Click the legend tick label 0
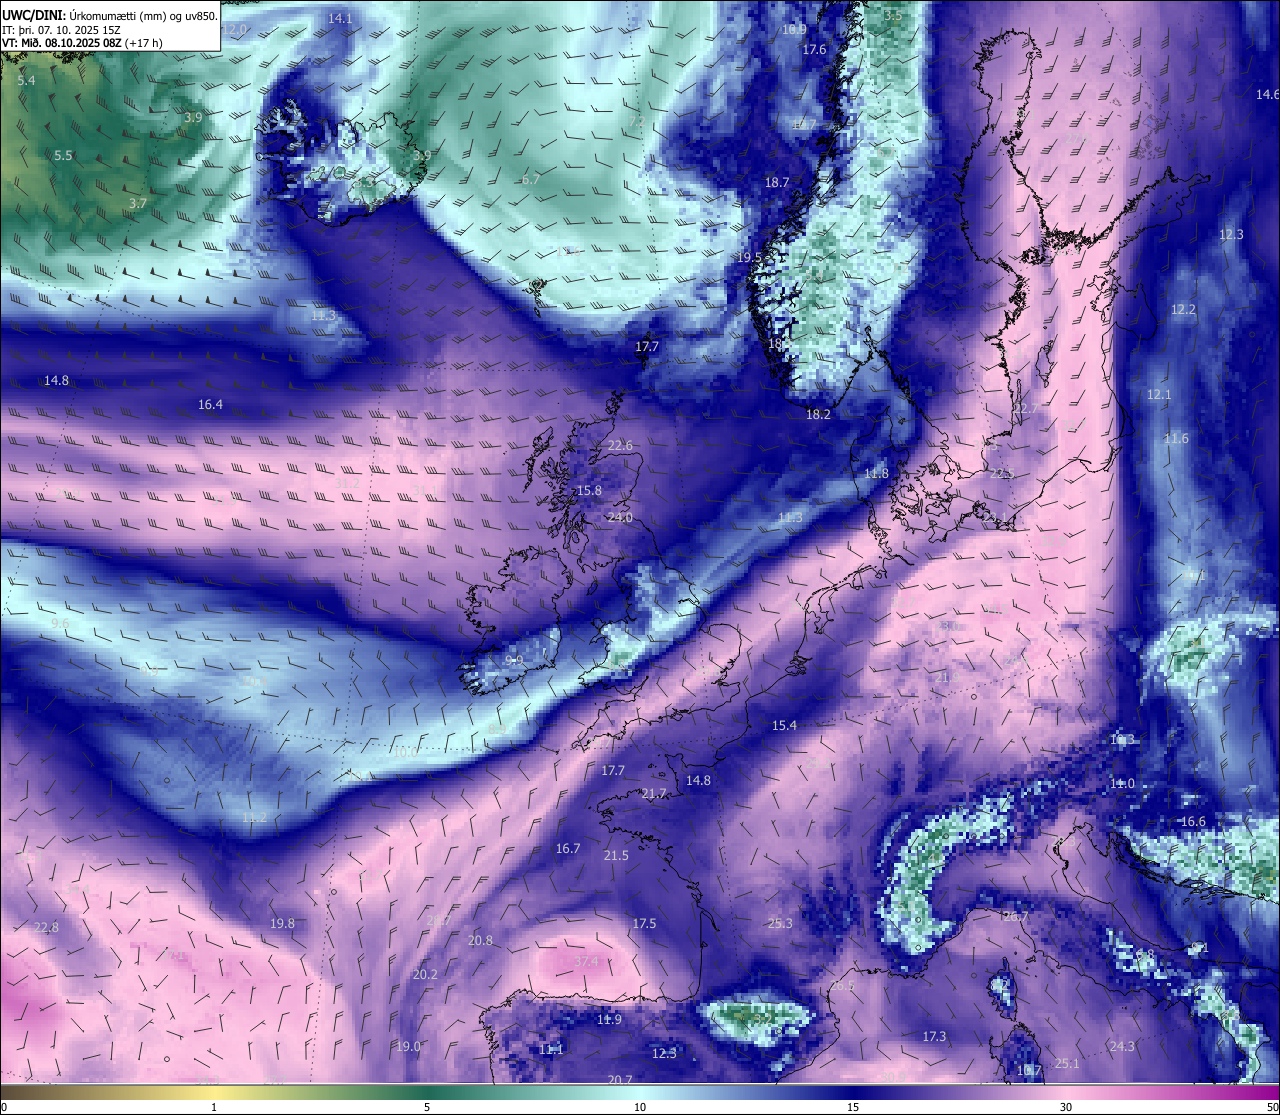 pos(4,1107)
